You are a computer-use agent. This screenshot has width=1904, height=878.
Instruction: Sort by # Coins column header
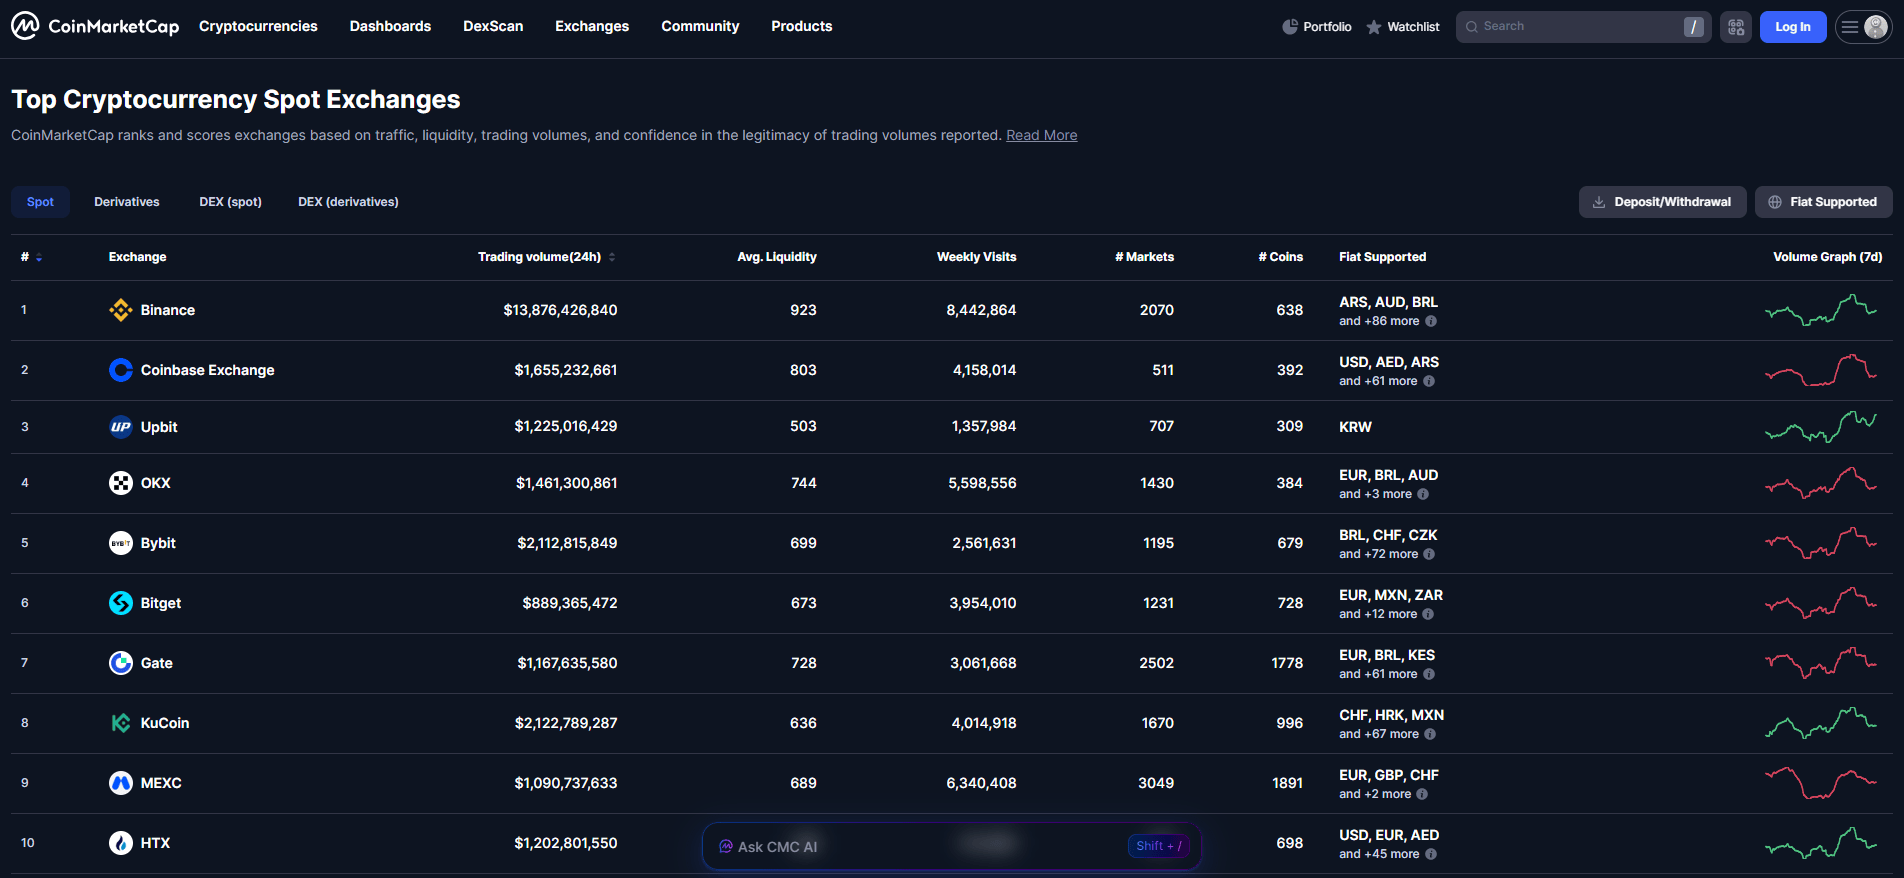(x=1281, y=257)
